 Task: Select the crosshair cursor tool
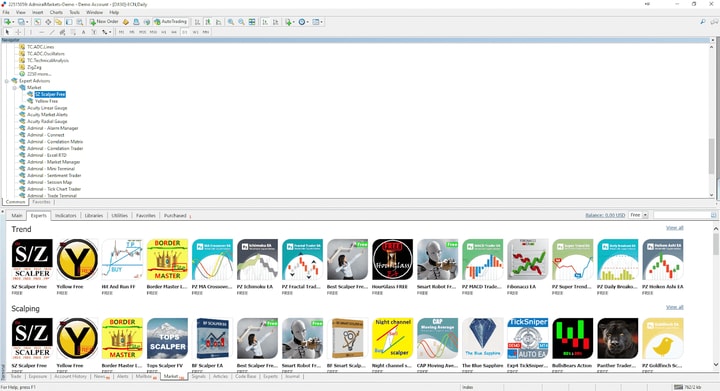point(18,32)
